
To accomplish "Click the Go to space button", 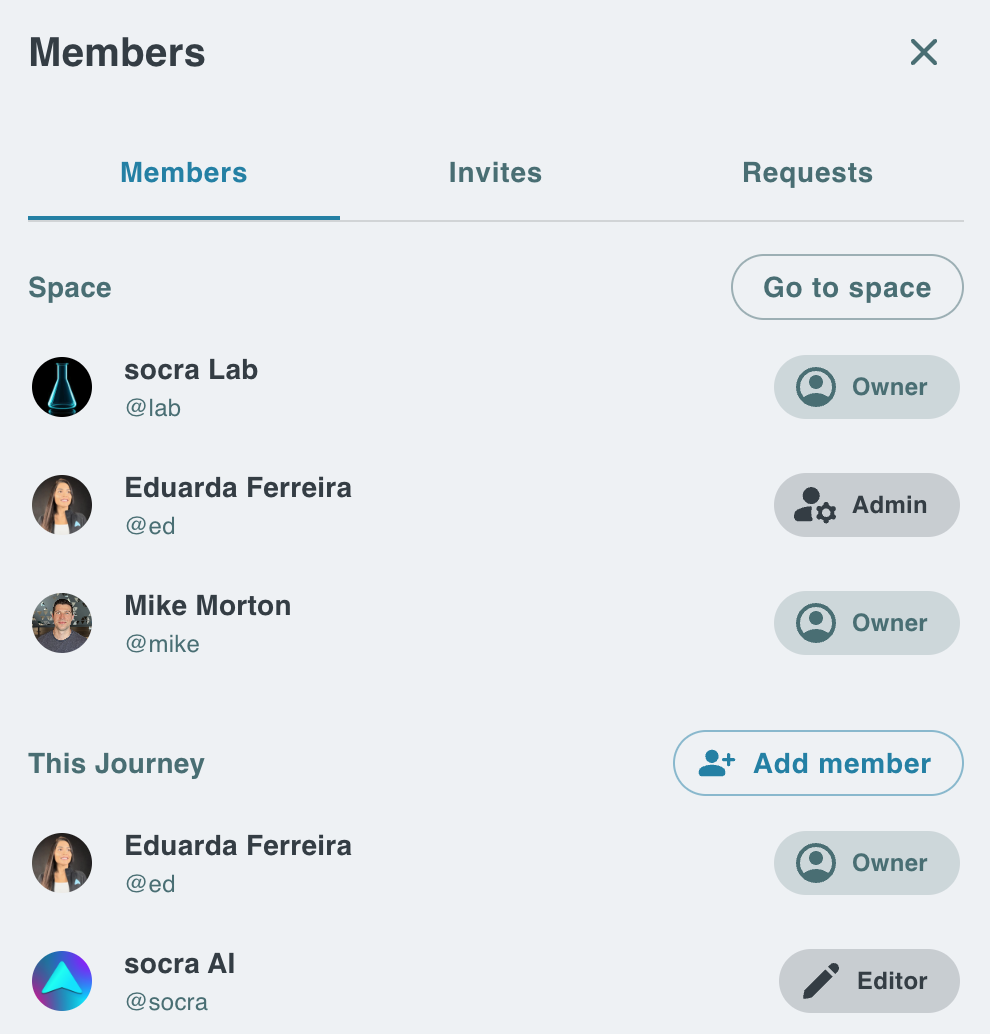I will [x=847, y=288].
